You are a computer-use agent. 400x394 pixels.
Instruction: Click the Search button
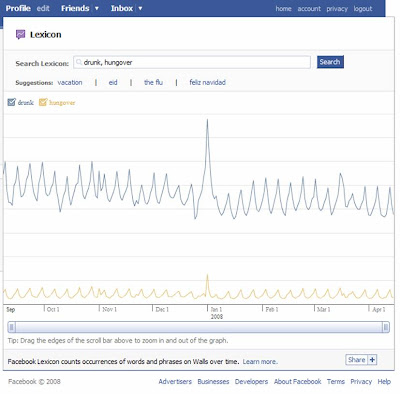pos(330,62)
